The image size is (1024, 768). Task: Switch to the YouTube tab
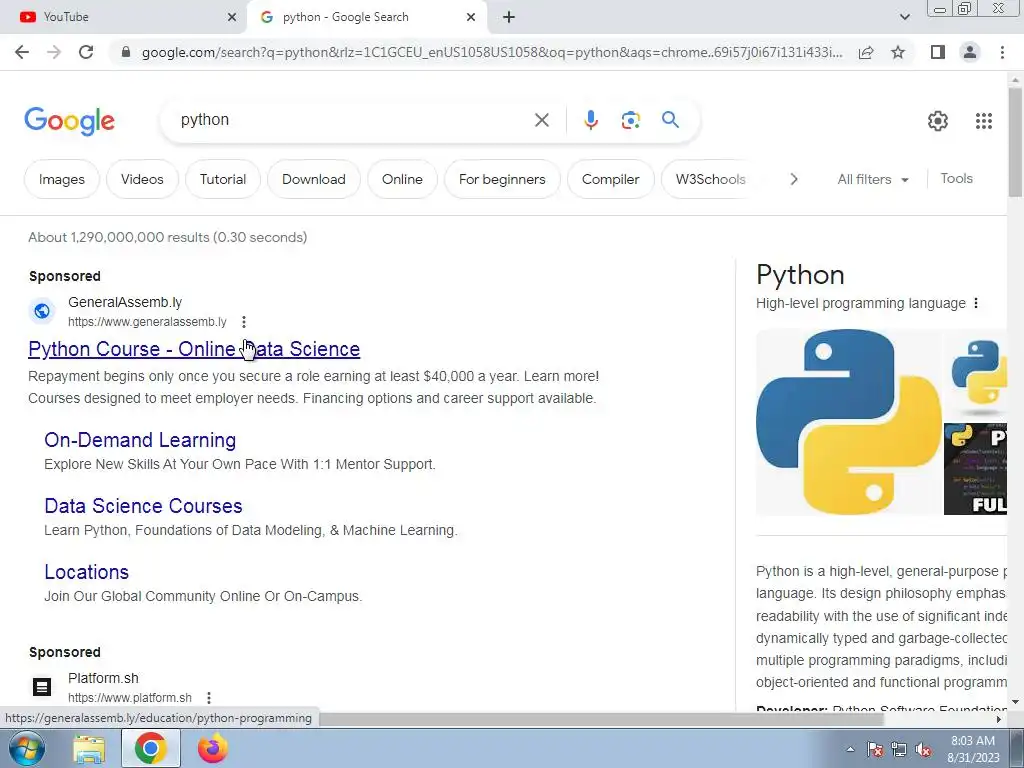point(124,17)
